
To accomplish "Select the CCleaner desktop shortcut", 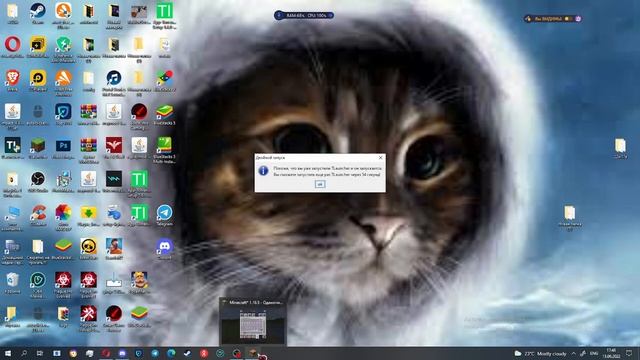I will pyautogui.click(x=38, y=215).
